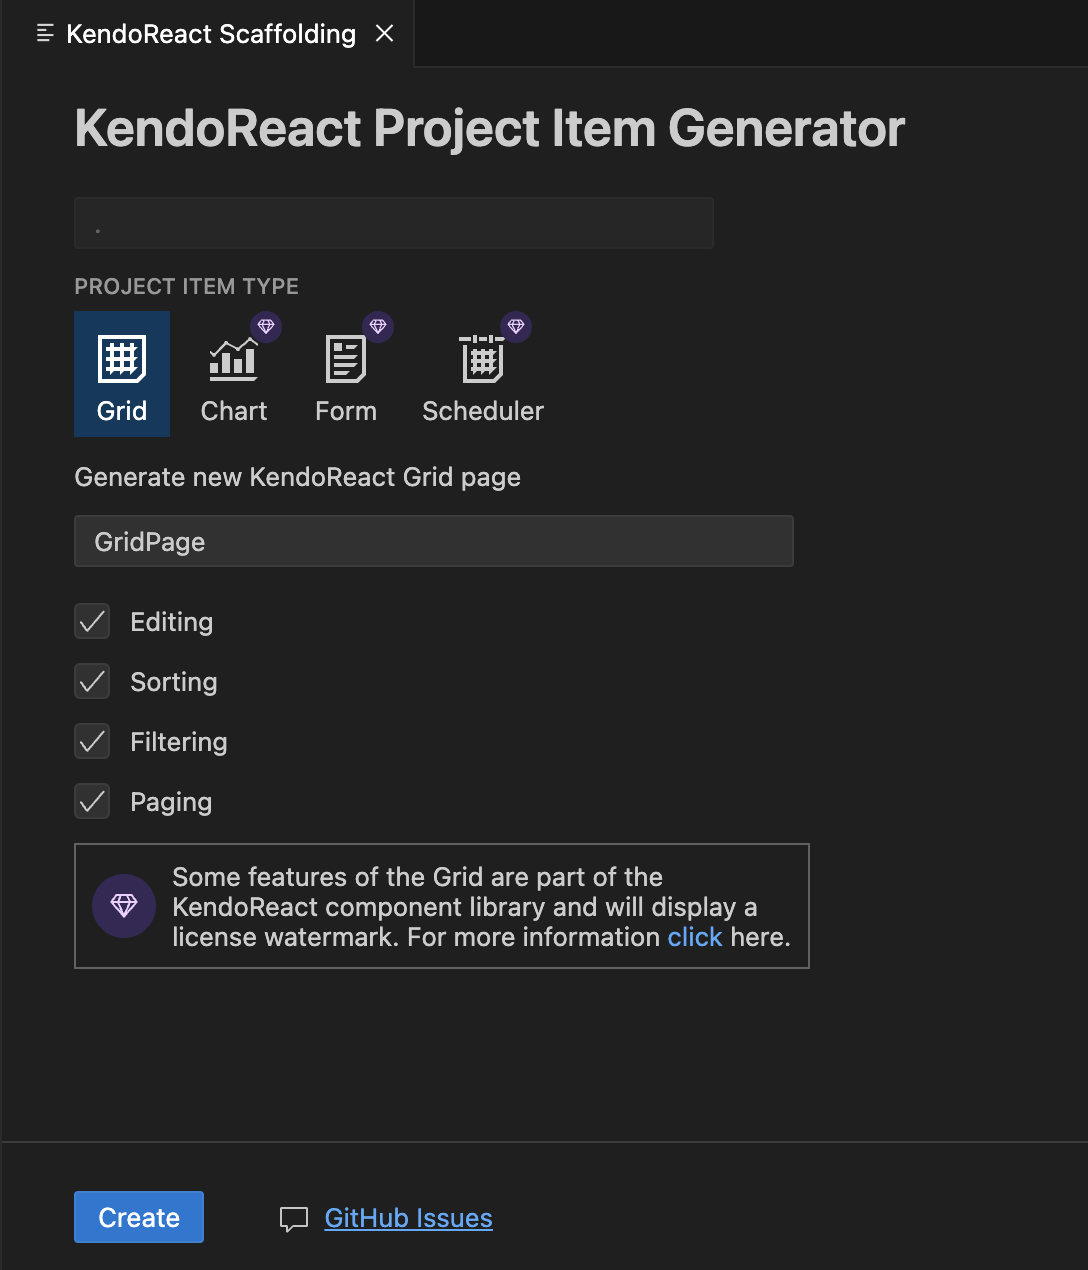The height and width of the screenshot is (1270, 1088).
Task: Select the Grid project item type
Action: 122,374
